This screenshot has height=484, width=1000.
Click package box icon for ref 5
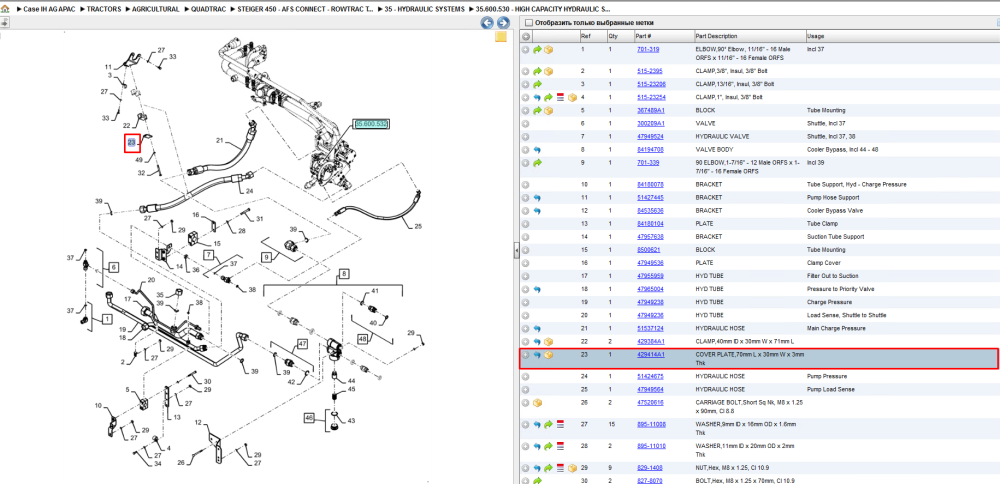point(548,110)
